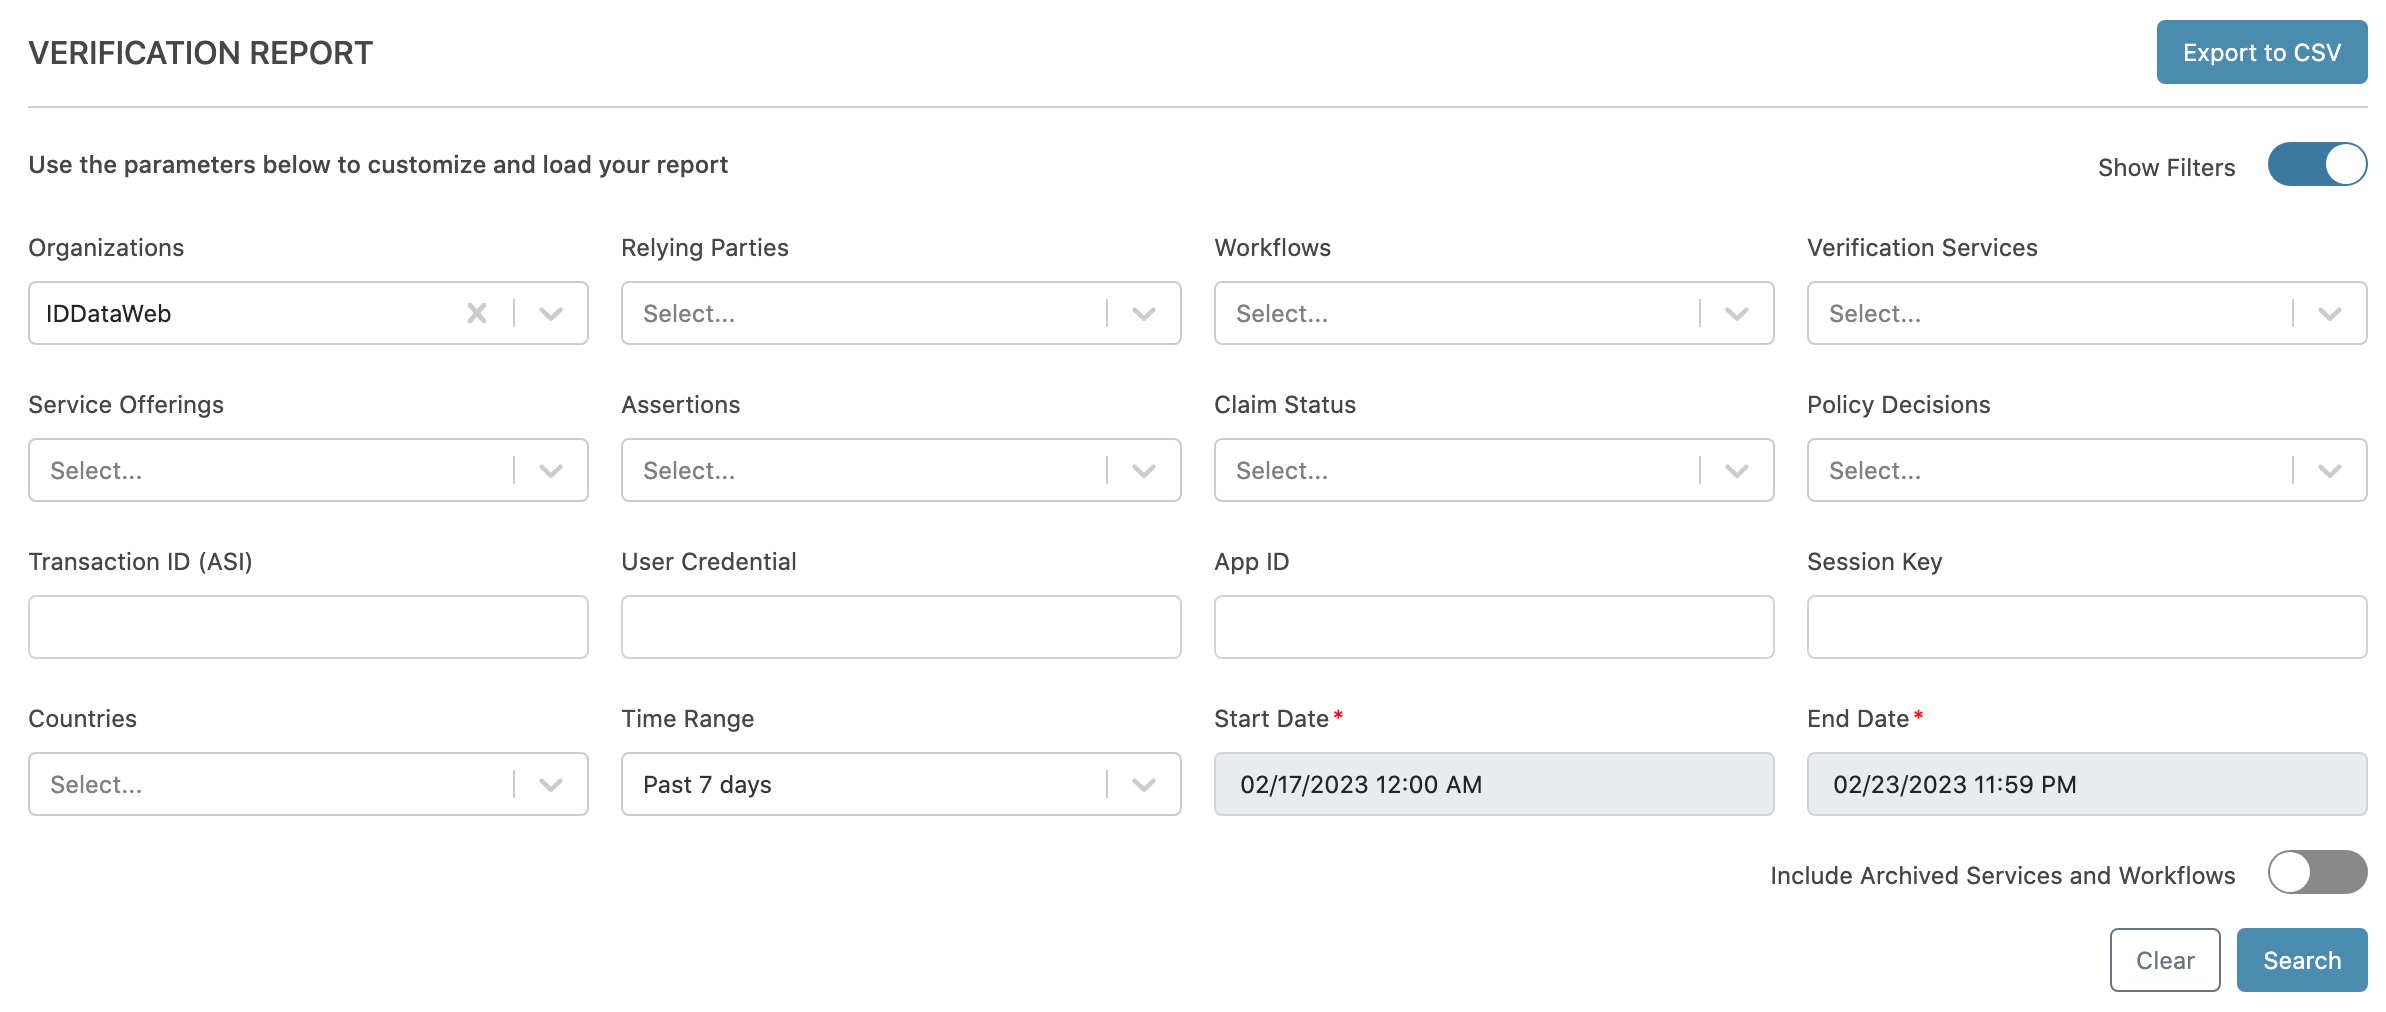Reset filters with the Clear button

2165,961
